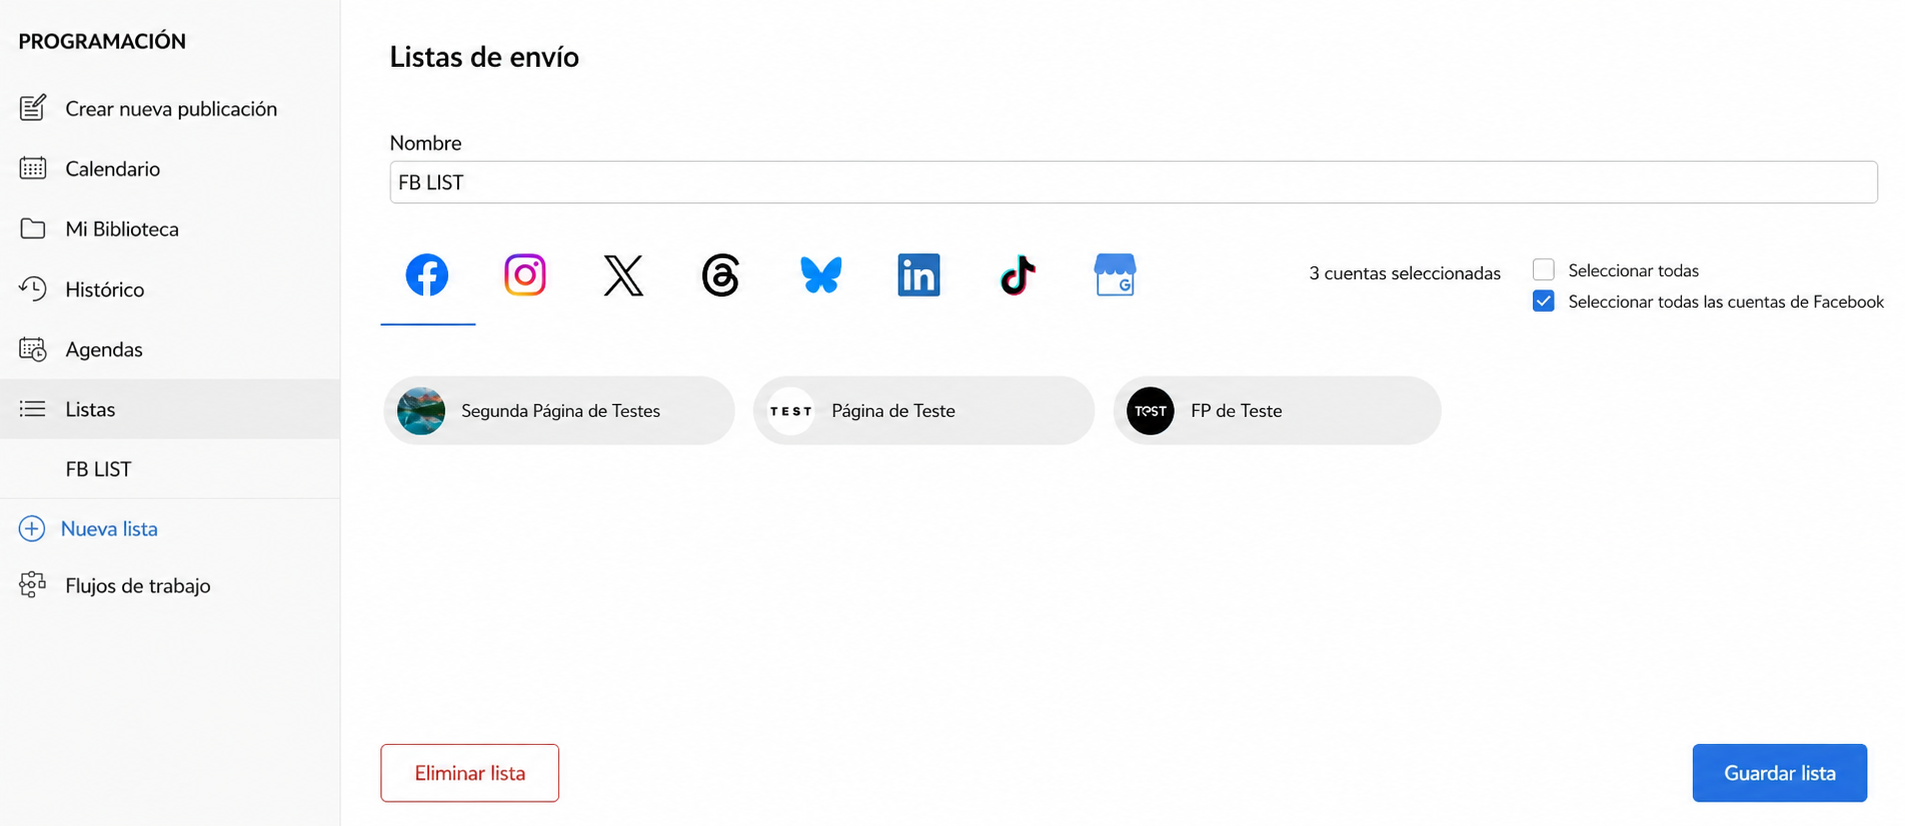The height and width of the screenshot is (826, 1905).
Task: Click the Listas de envío heading
Action: (484, 57)
